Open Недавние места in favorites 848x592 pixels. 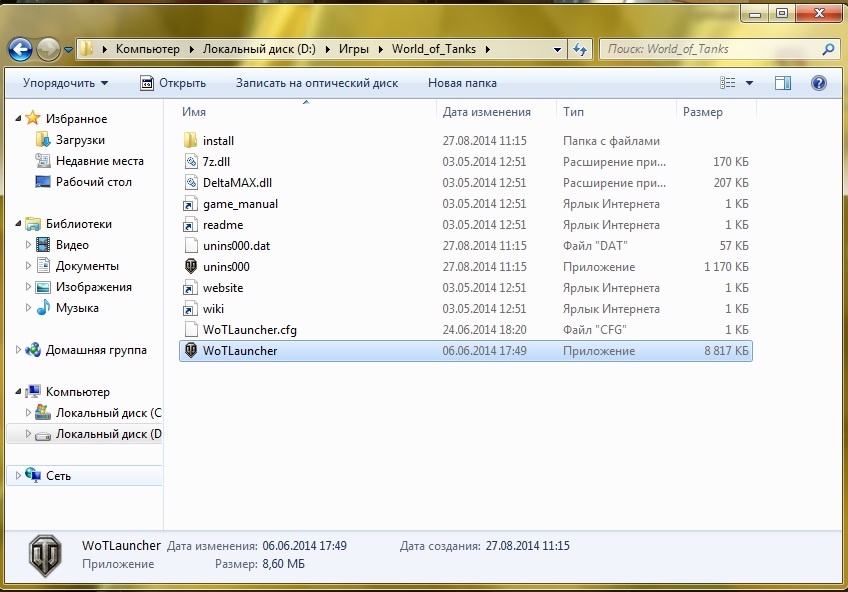point(100,161)
